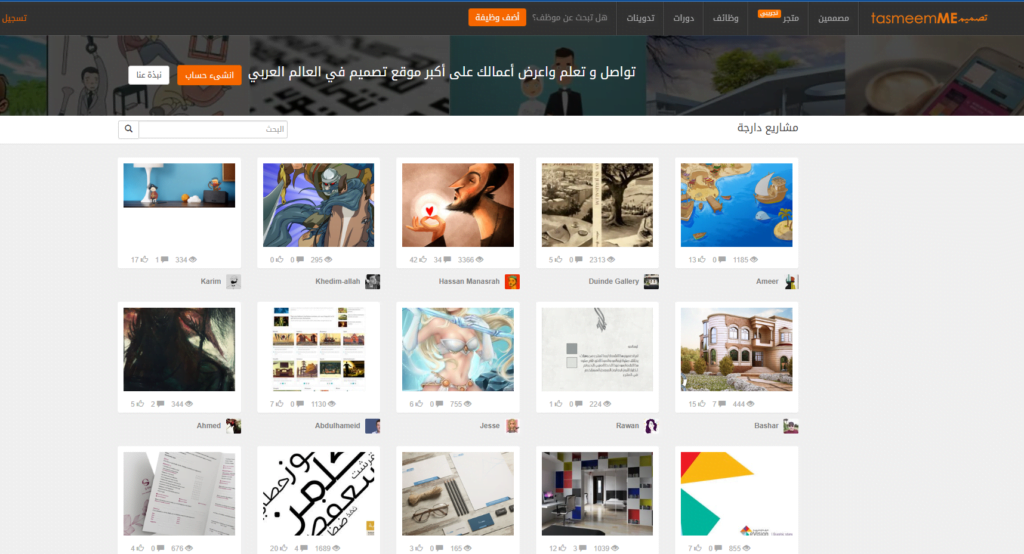Viewport: 1024px width, 554px height.
Task: Click the انشىء حساب button
Action: pos(209,75)
